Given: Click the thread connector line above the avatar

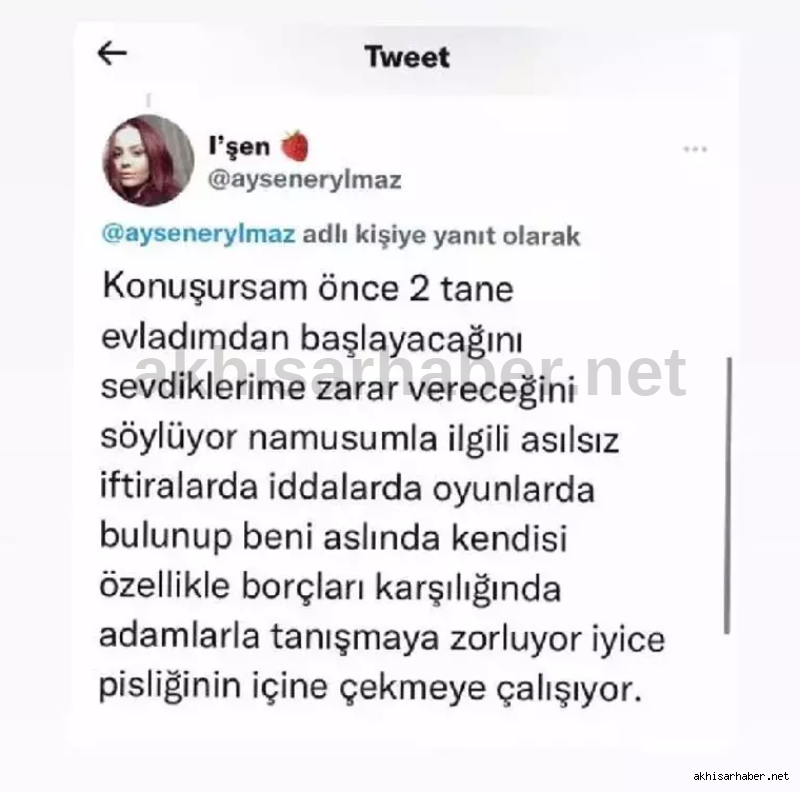Looking at the screenshot, I should [148, 101].
